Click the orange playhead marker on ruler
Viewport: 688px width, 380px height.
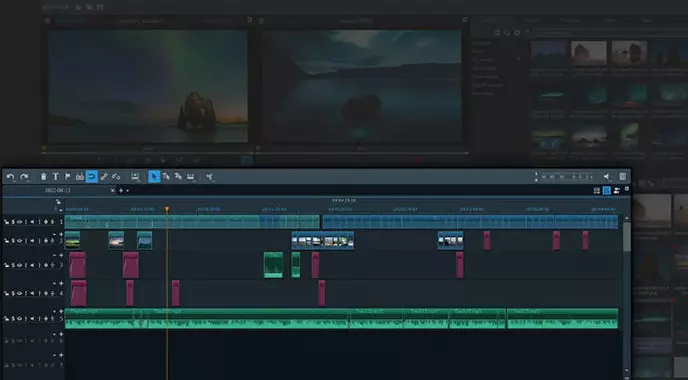(x=167, y=209)
